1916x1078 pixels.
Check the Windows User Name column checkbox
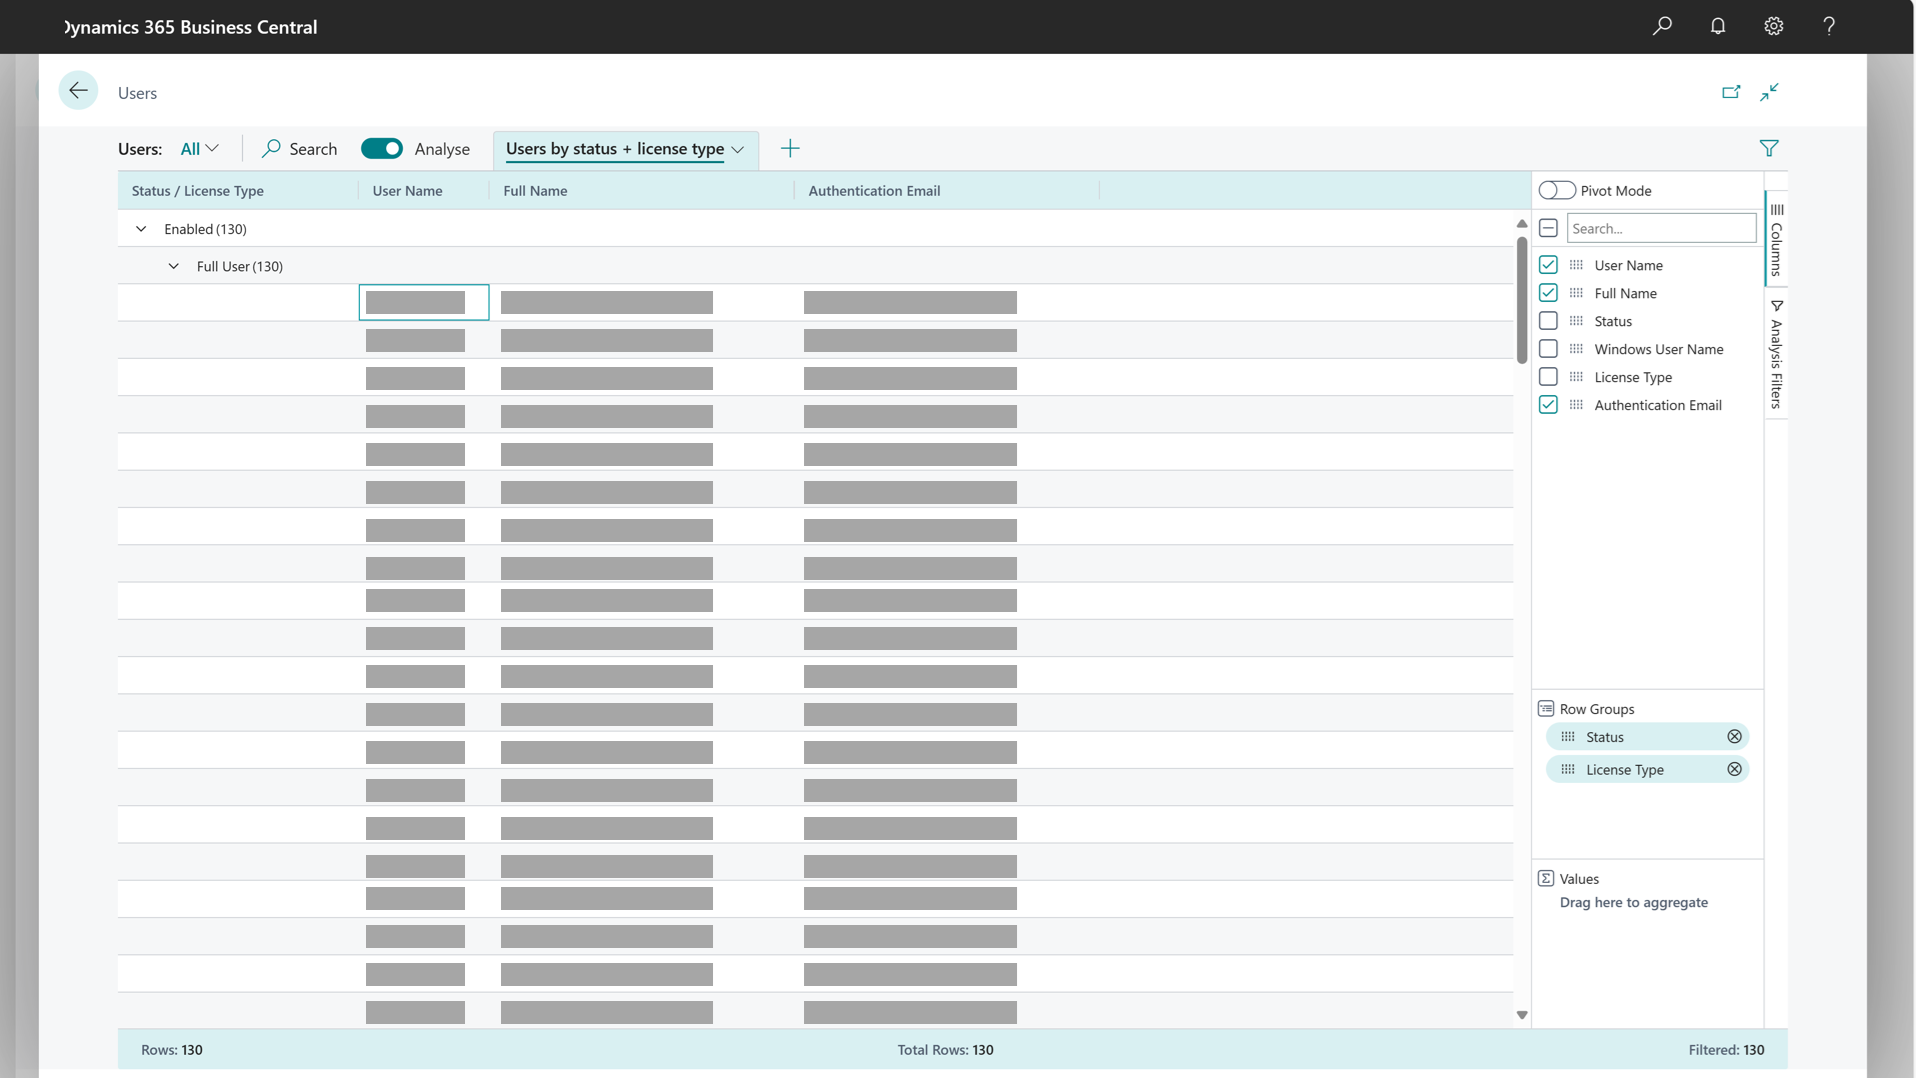[x=1549, y=348]
